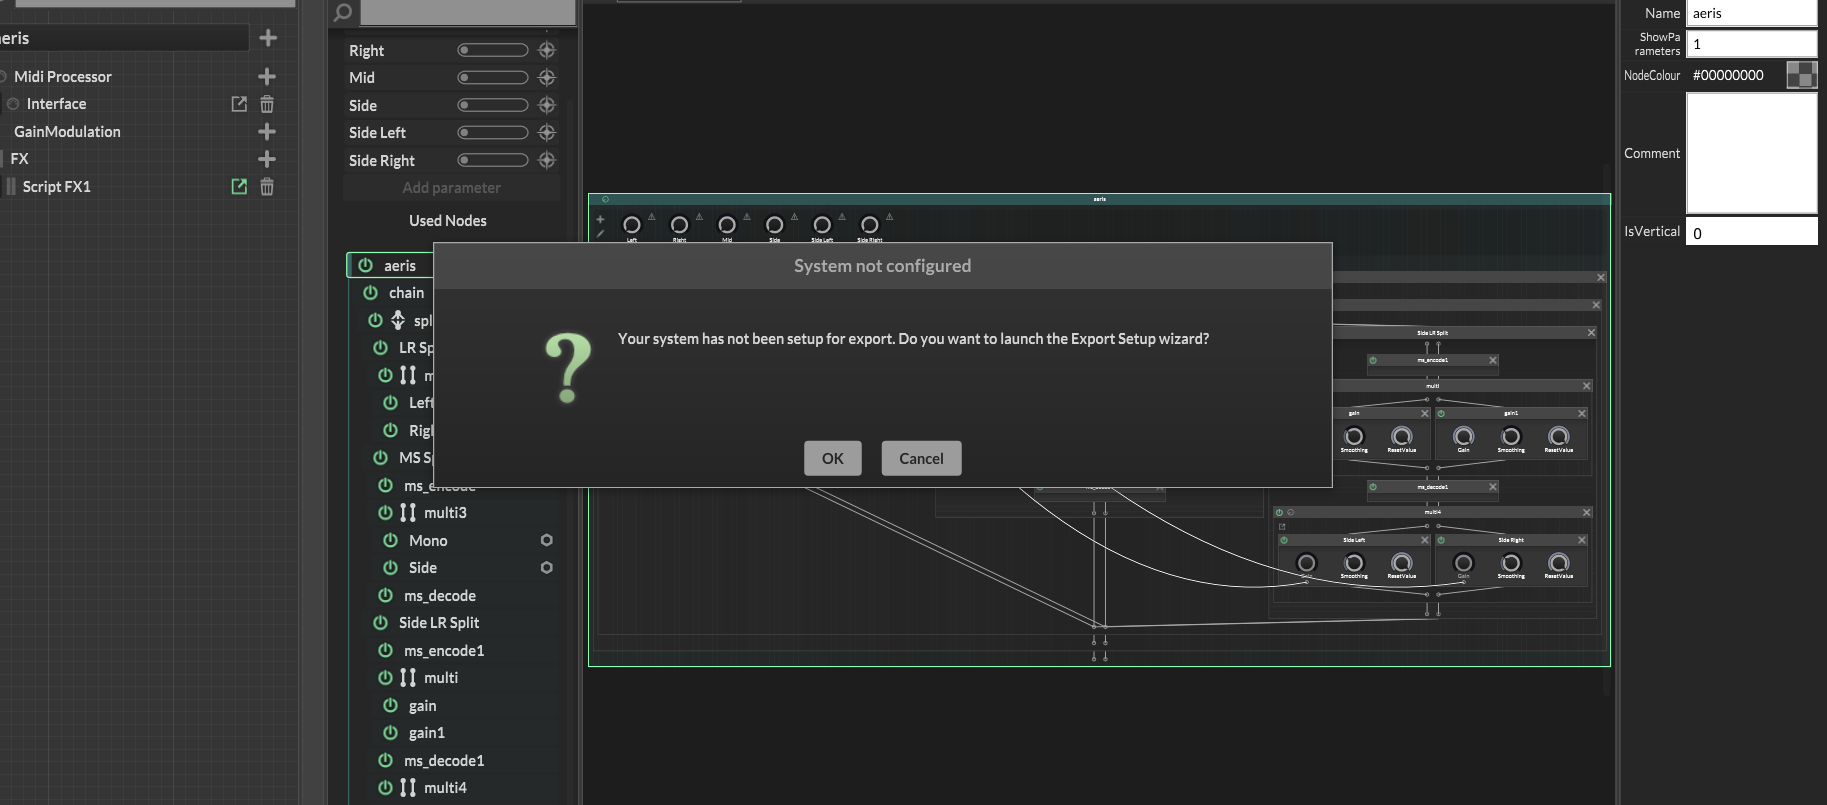Close the gain1 node in the graph
The width and height of the screenshot is (1827, 805).
1582,413
